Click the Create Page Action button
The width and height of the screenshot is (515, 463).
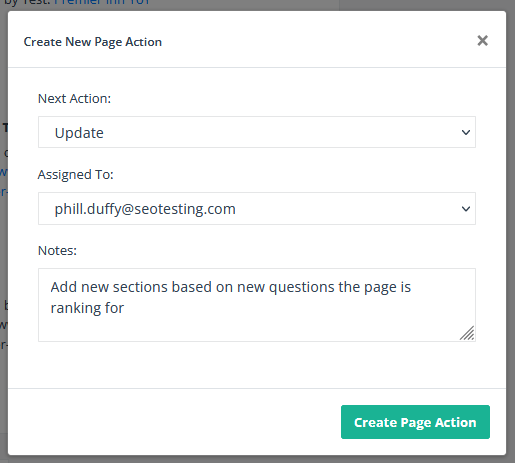click(x=415, y=422)
